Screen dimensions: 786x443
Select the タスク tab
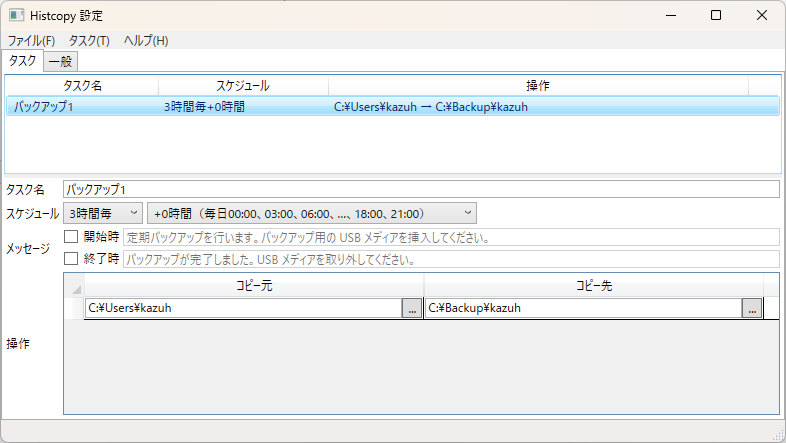point(22,60)
